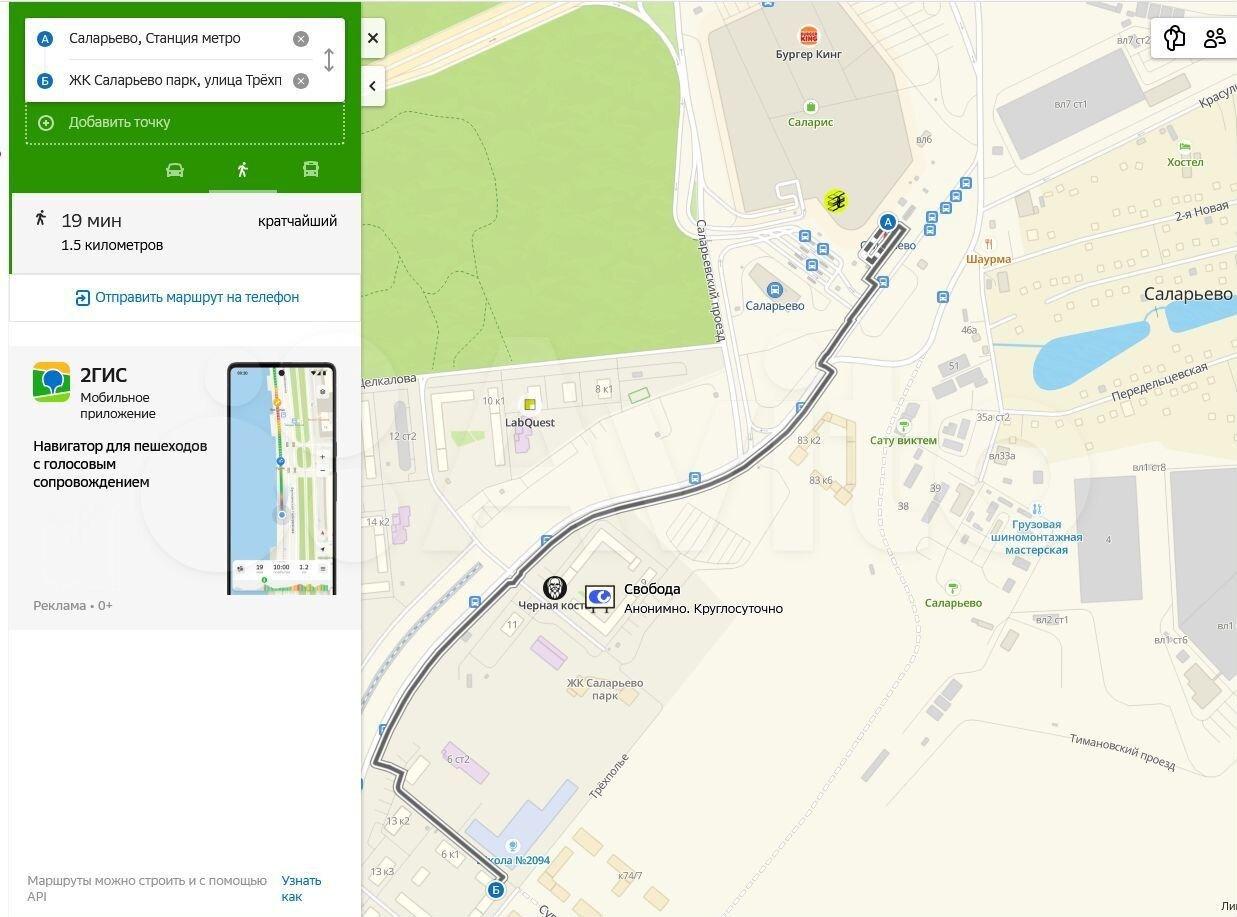Clear the Саларьево start point field

300,39
